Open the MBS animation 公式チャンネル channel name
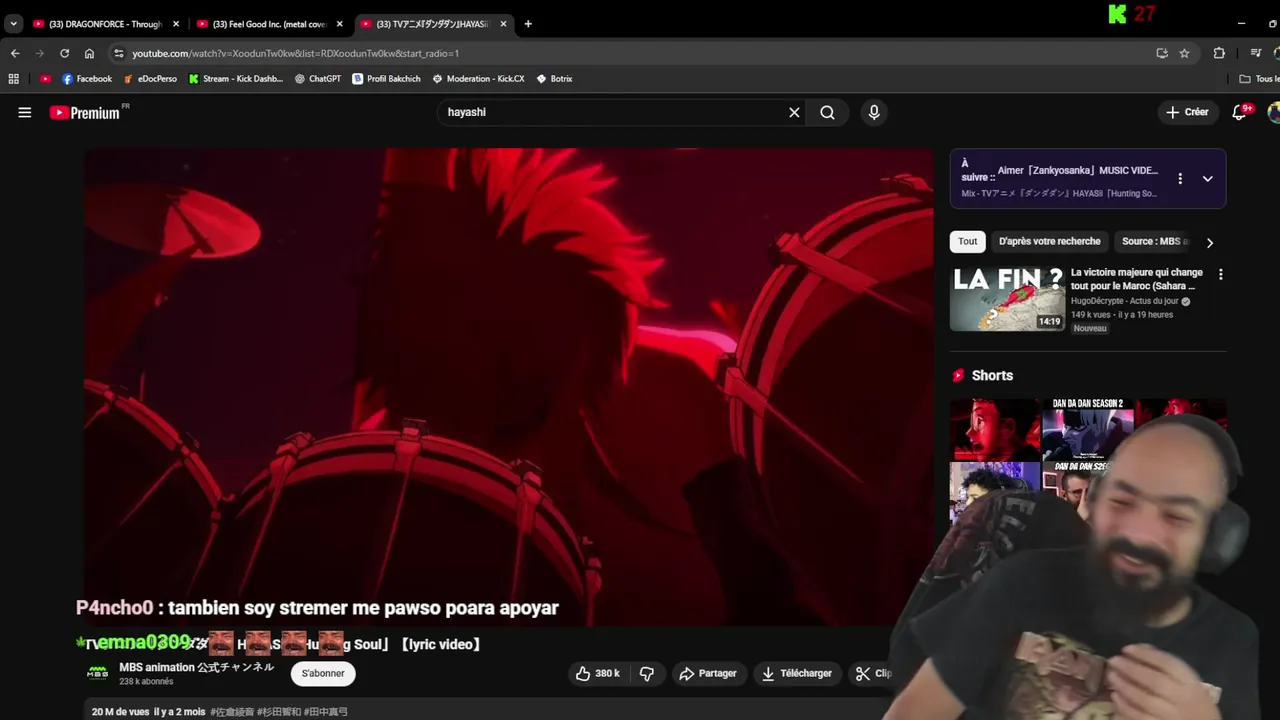This screenshot has width=1280, height=720. pos(196,667)
